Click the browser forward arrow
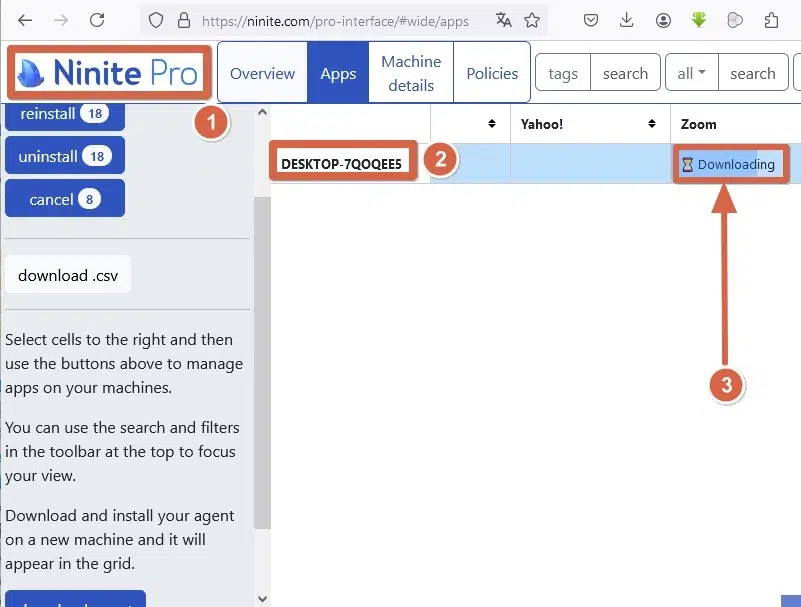Image resolution: width=801 pixels, height=607 pixels. click(x=61, y=20)
